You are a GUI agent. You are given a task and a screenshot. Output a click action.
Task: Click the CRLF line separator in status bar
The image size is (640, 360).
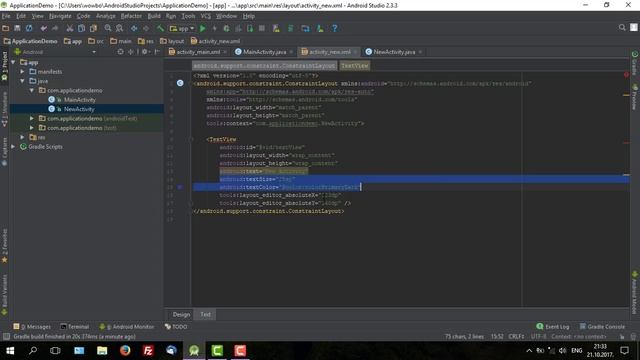[516, 336]
